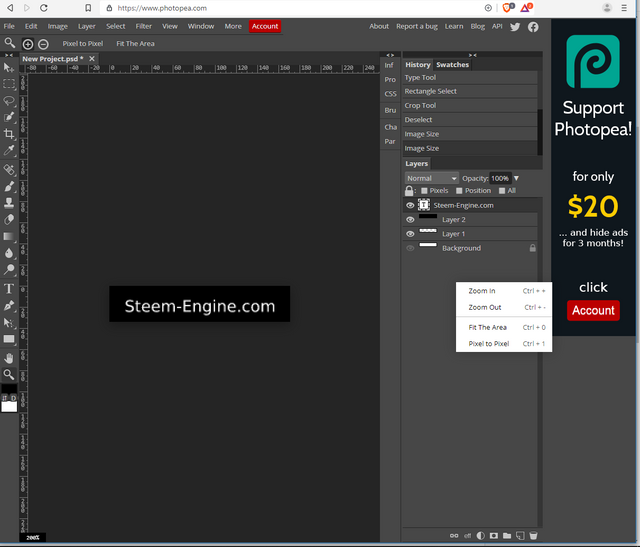
Task: Toggle lock All checkbox
Action: (502, 191)
